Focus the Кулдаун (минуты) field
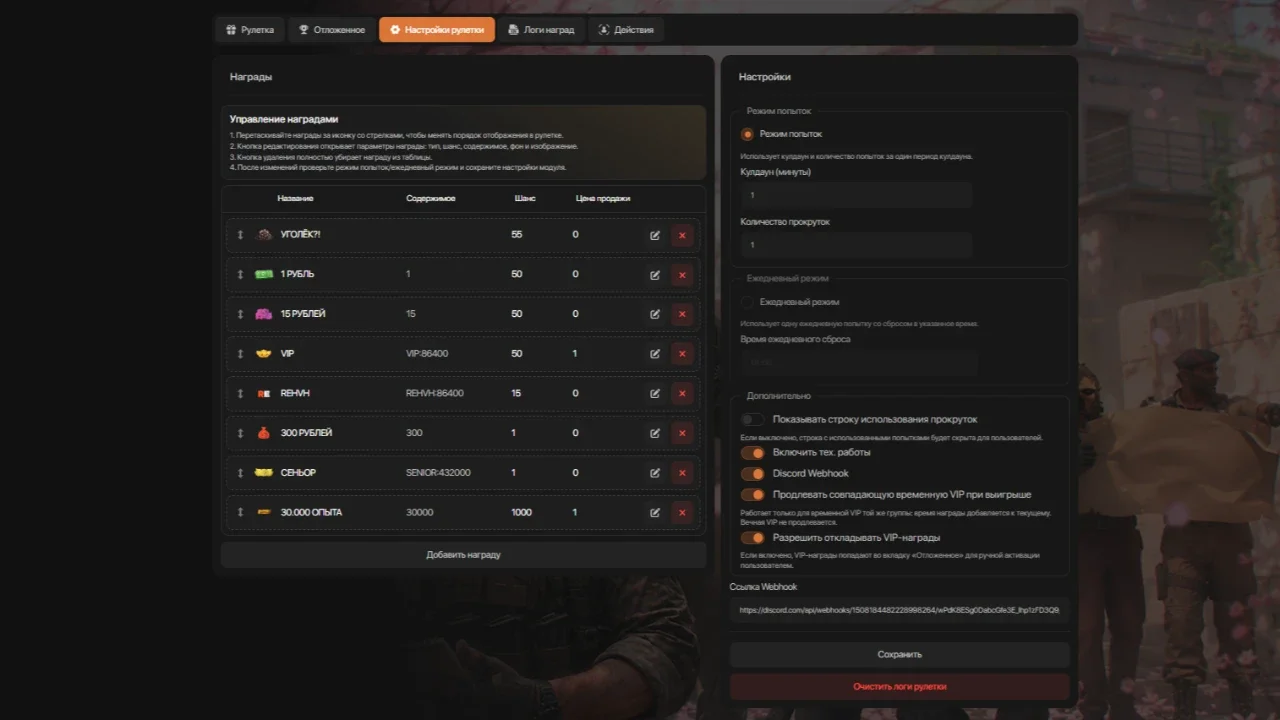Screen dimensions: 1280x720 856,195
